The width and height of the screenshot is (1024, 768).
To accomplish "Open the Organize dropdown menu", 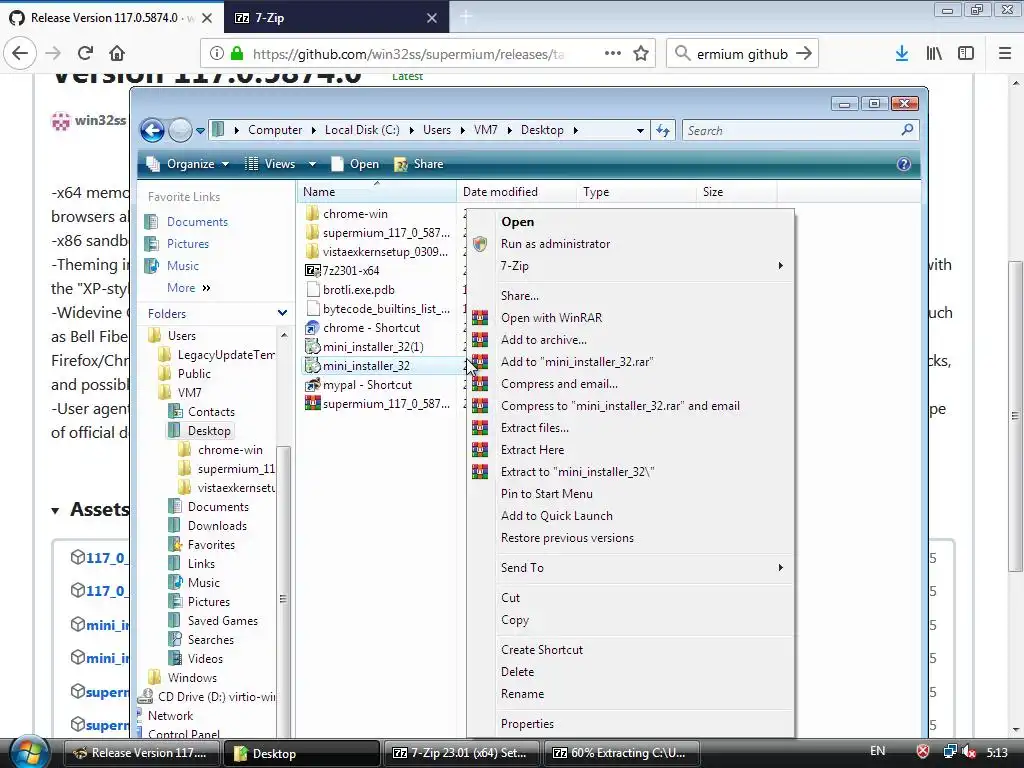I will tap(188, 164).
